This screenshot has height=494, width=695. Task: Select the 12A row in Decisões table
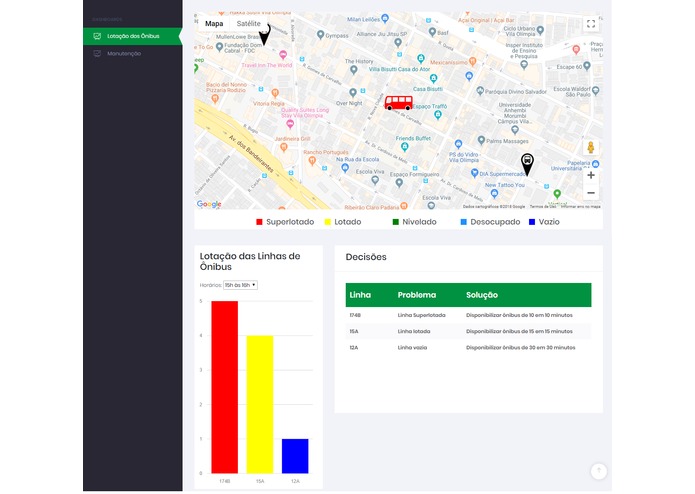coord(469,348)
